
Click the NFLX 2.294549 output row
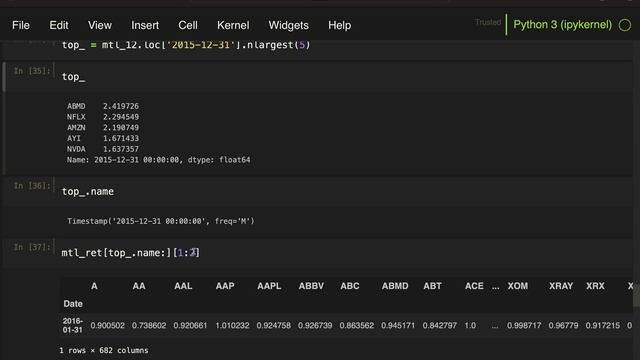pyautogui.click(x=103, y=117)
